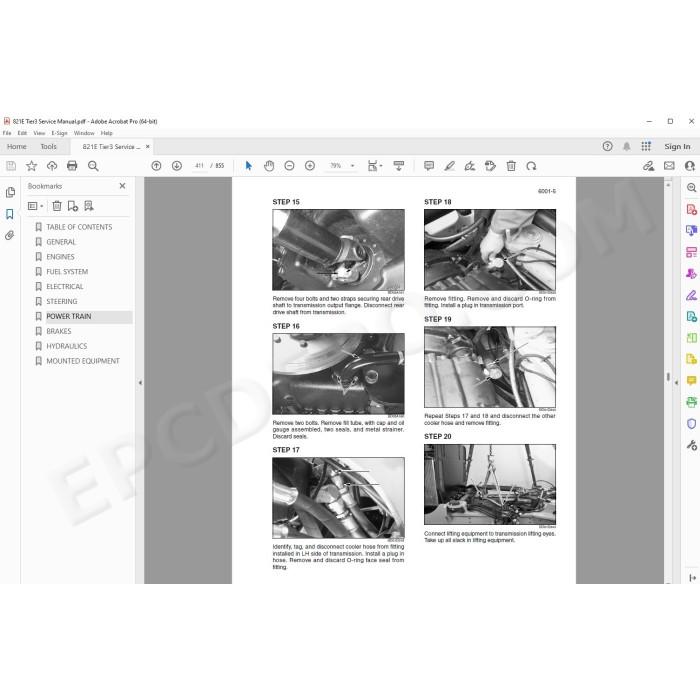Send file by email icon
Screen dimensions: 700x700
(669, 166)
